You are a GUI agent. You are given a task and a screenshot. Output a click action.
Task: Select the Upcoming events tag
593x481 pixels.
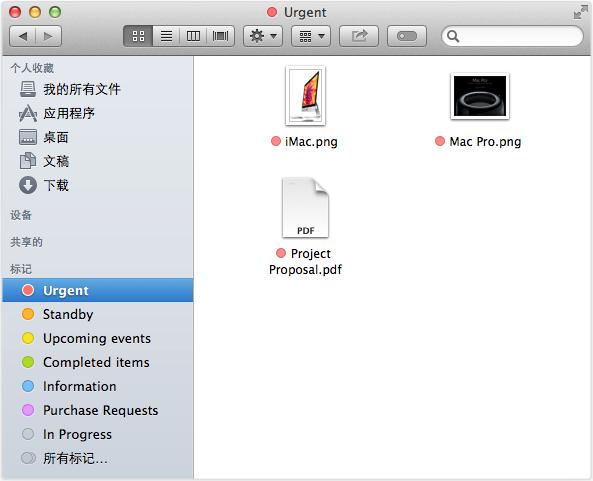[x=98, y=338]
